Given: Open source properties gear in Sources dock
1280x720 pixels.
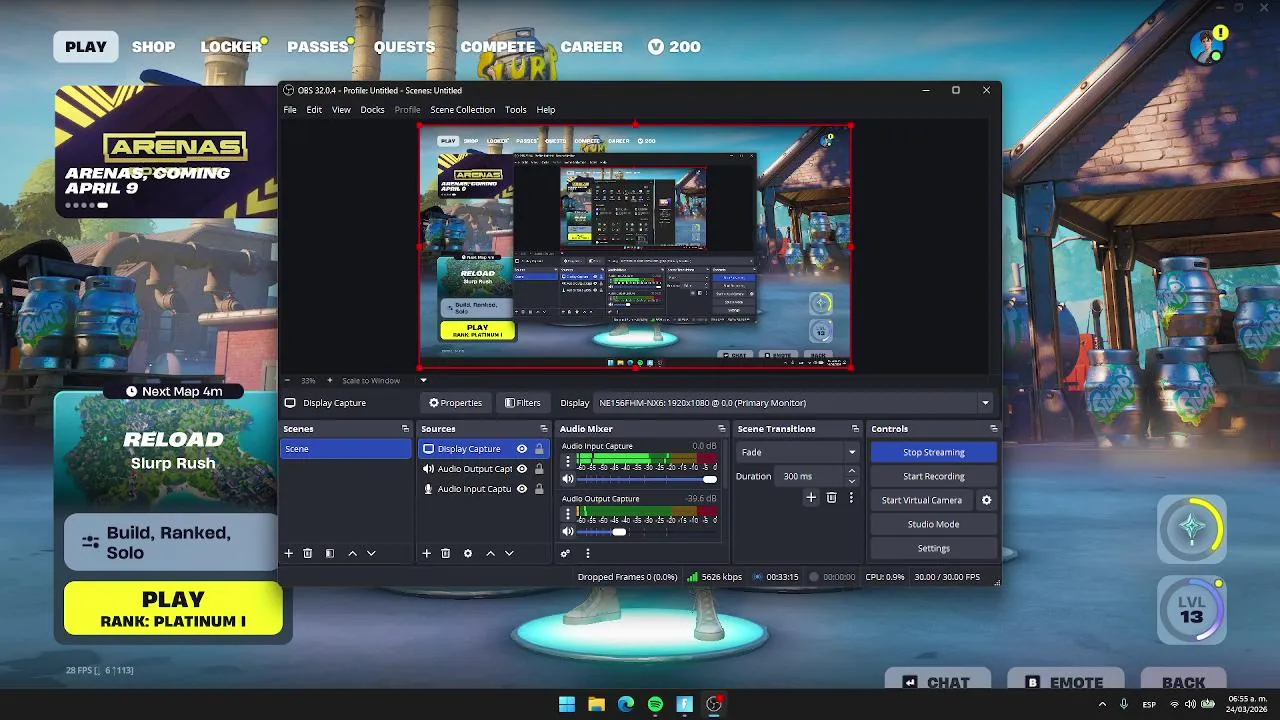Looking at the screenshot, I should [468, 553].
